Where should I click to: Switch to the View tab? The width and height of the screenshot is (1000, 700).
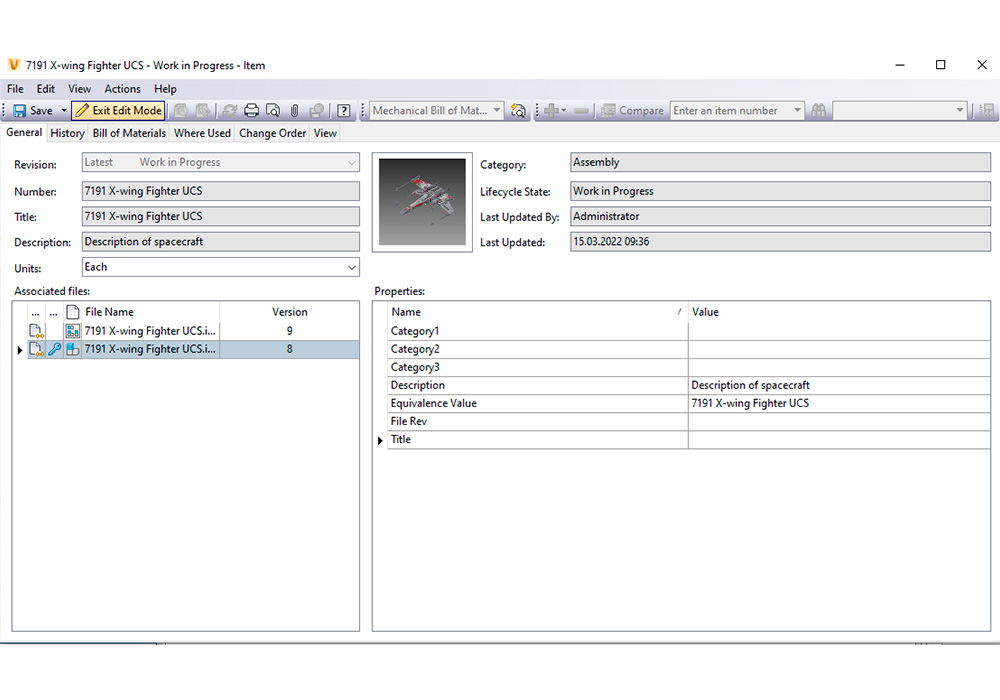pyautogui.click(x=325, y=133)
